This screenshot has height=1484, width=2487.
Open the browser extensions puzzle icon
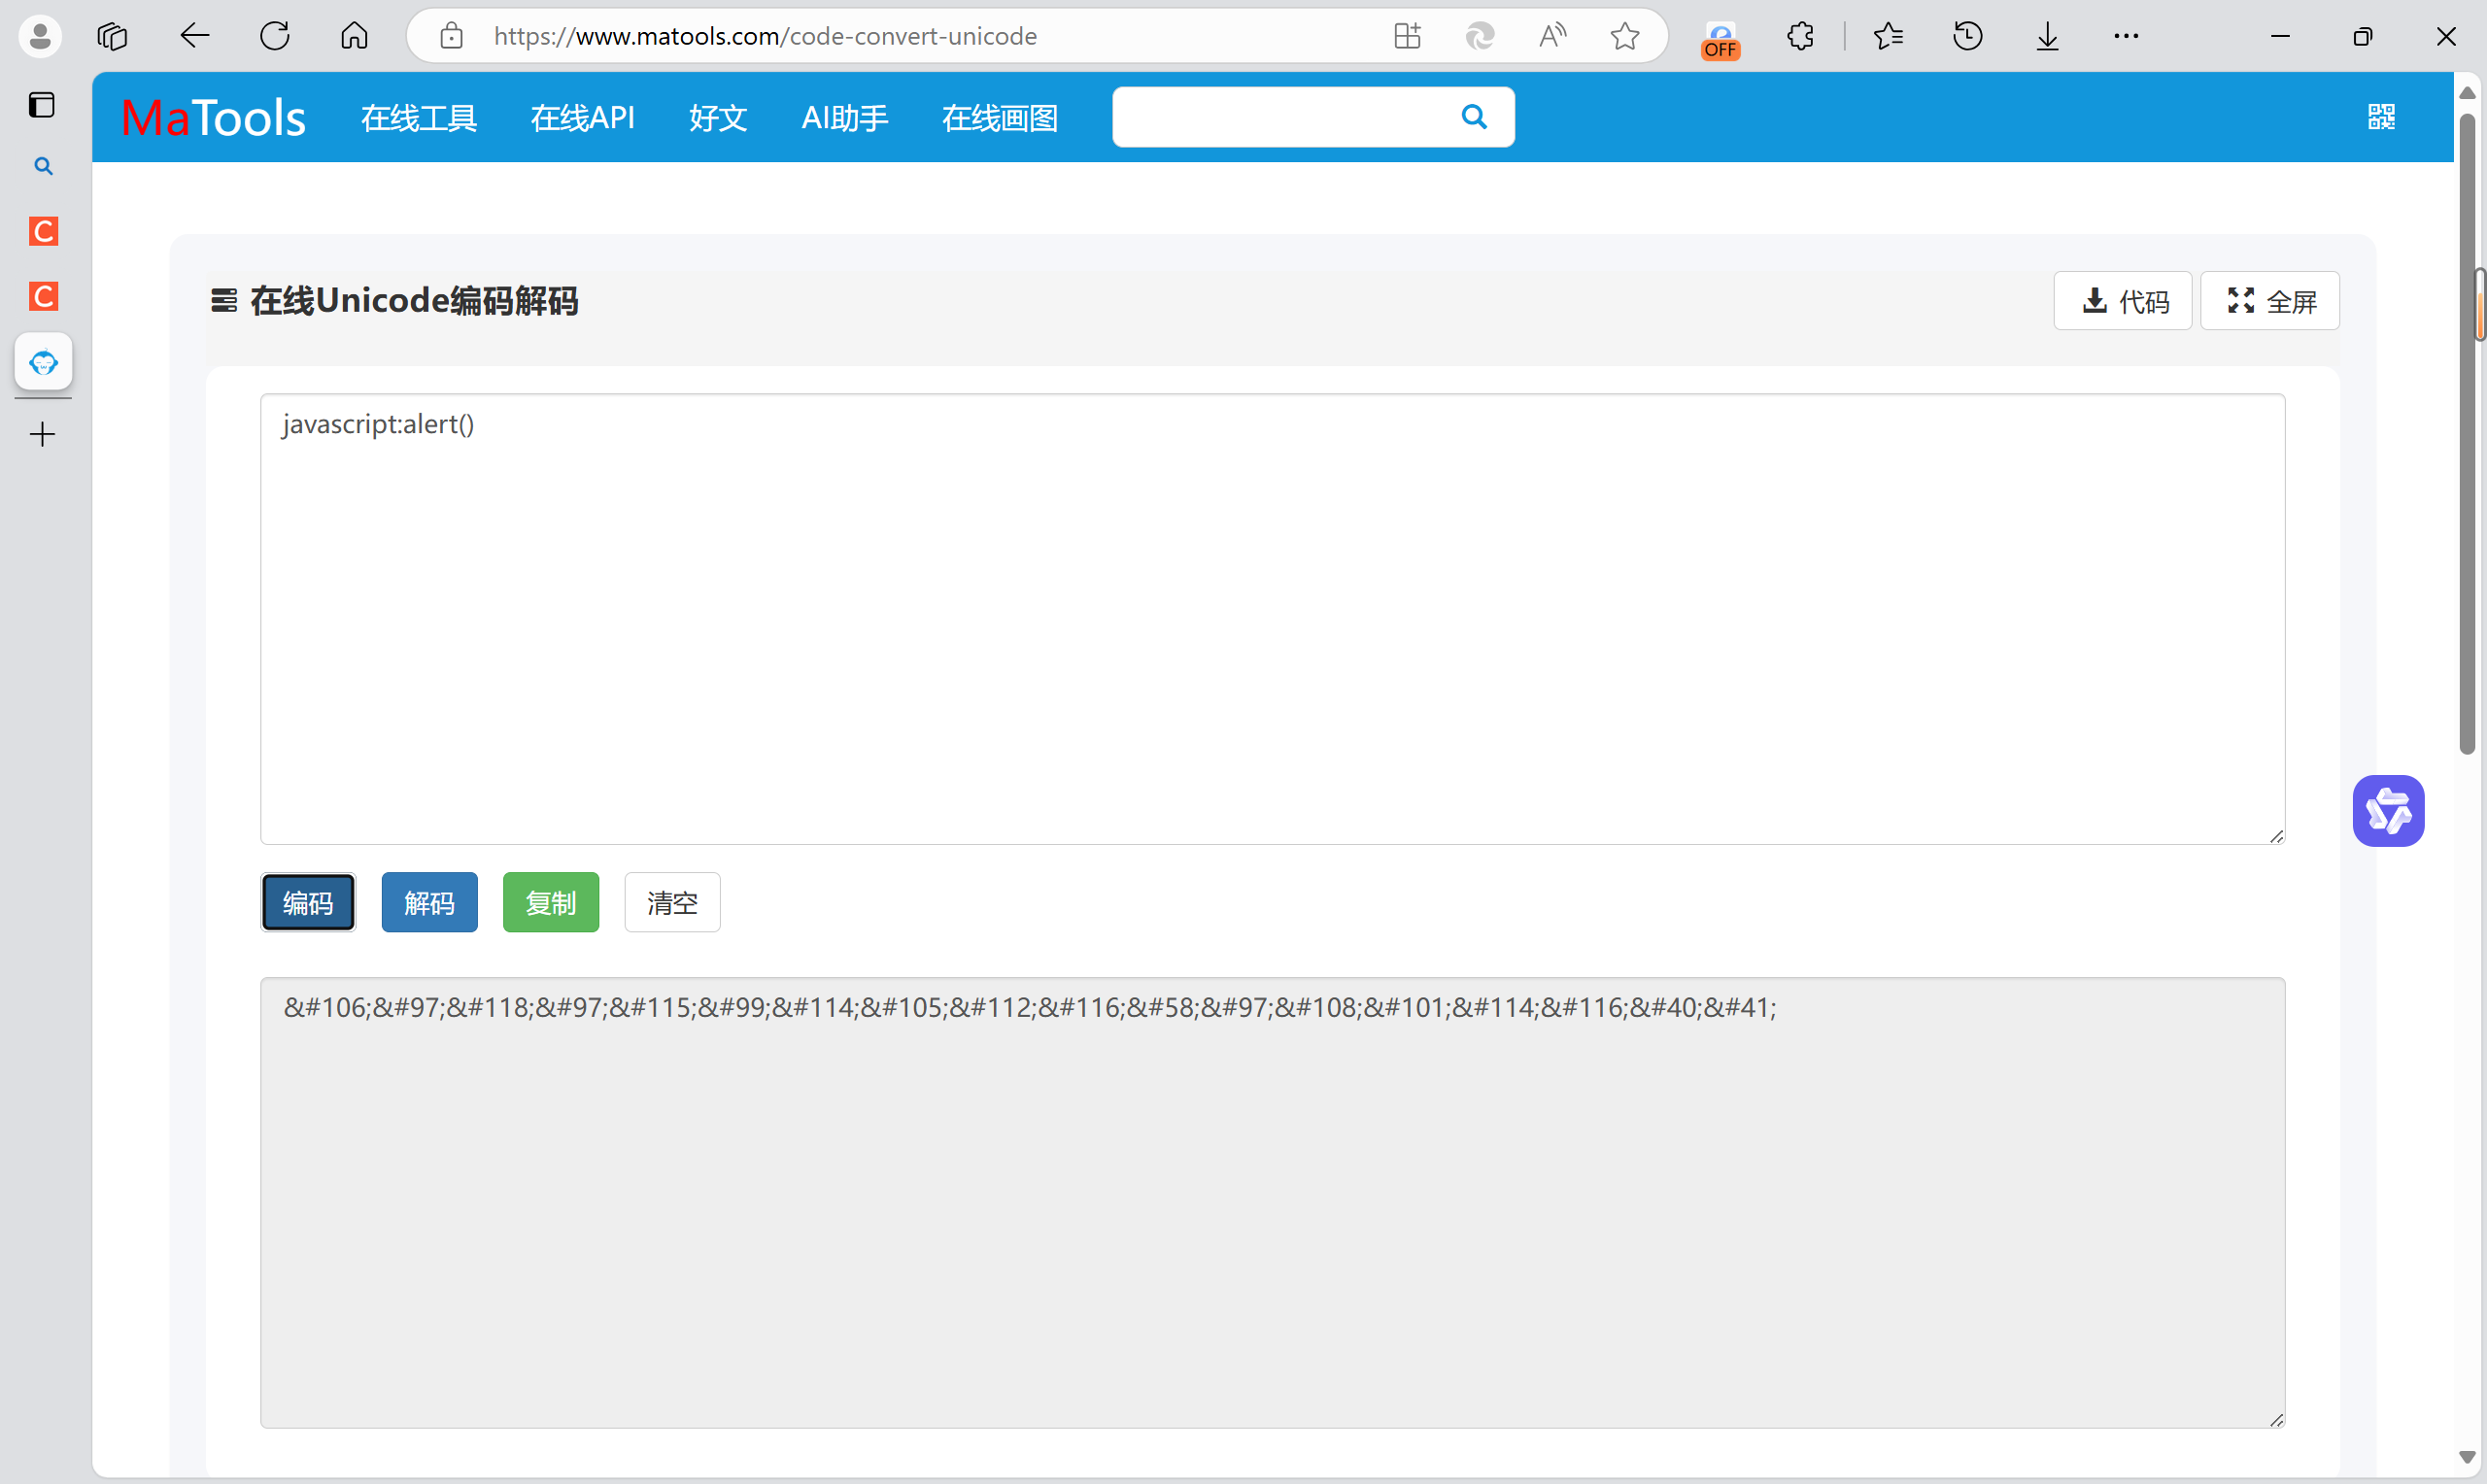(x=1800, y=37)
